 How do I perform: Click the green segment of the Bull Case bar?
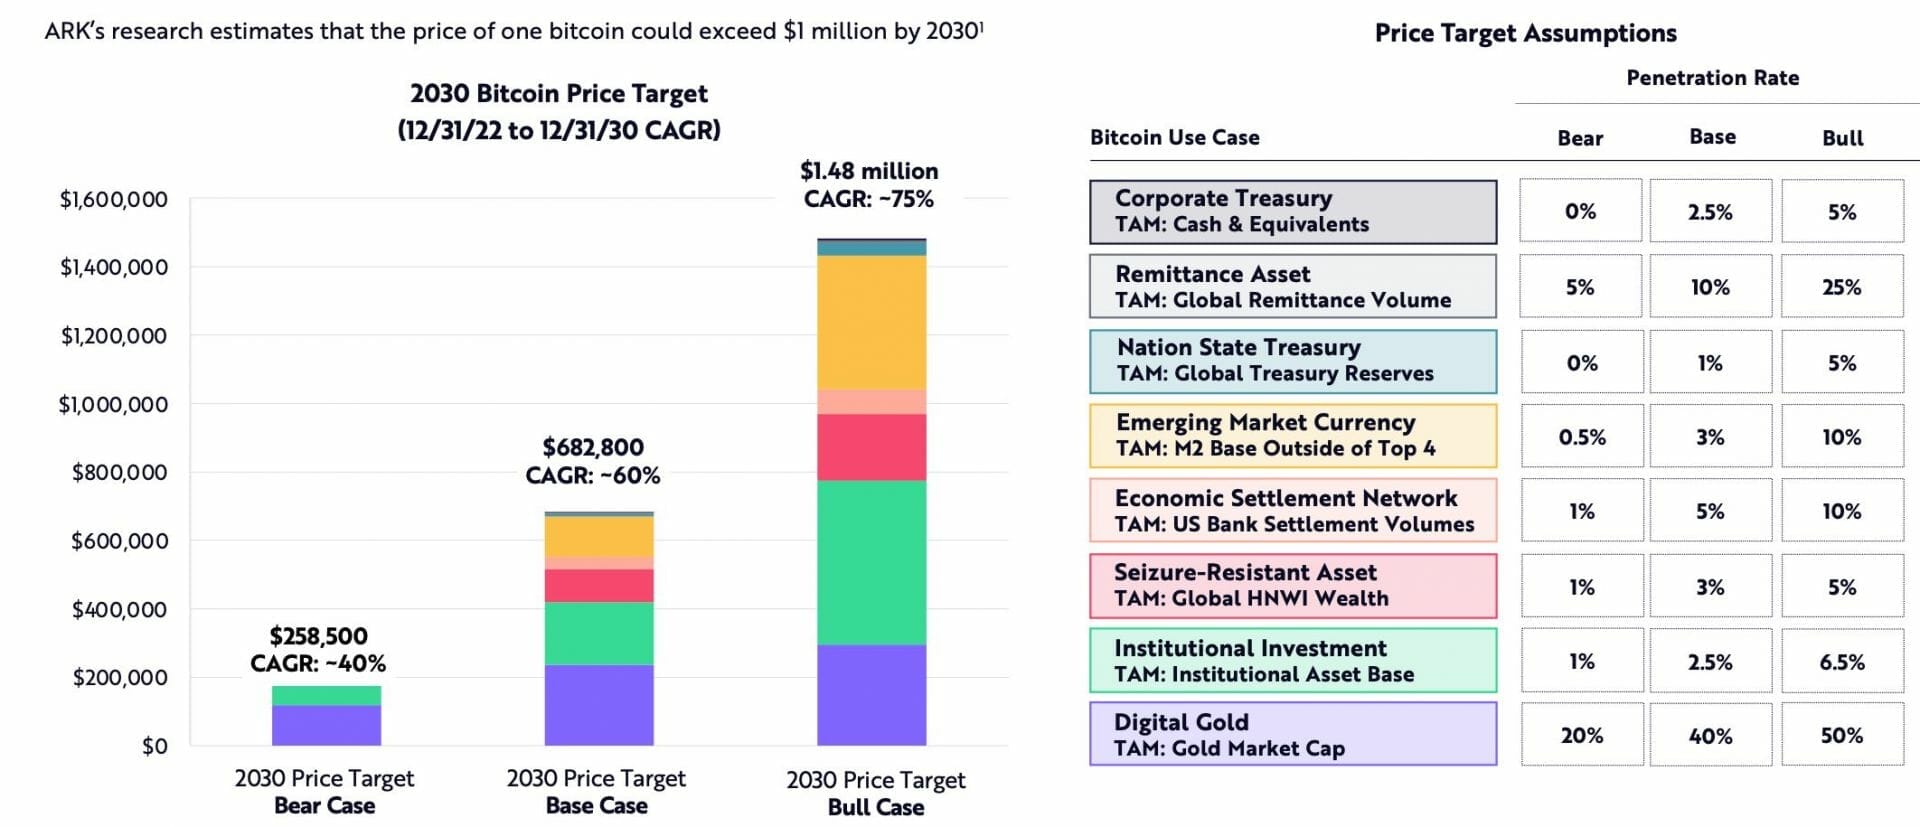(871, 562)
